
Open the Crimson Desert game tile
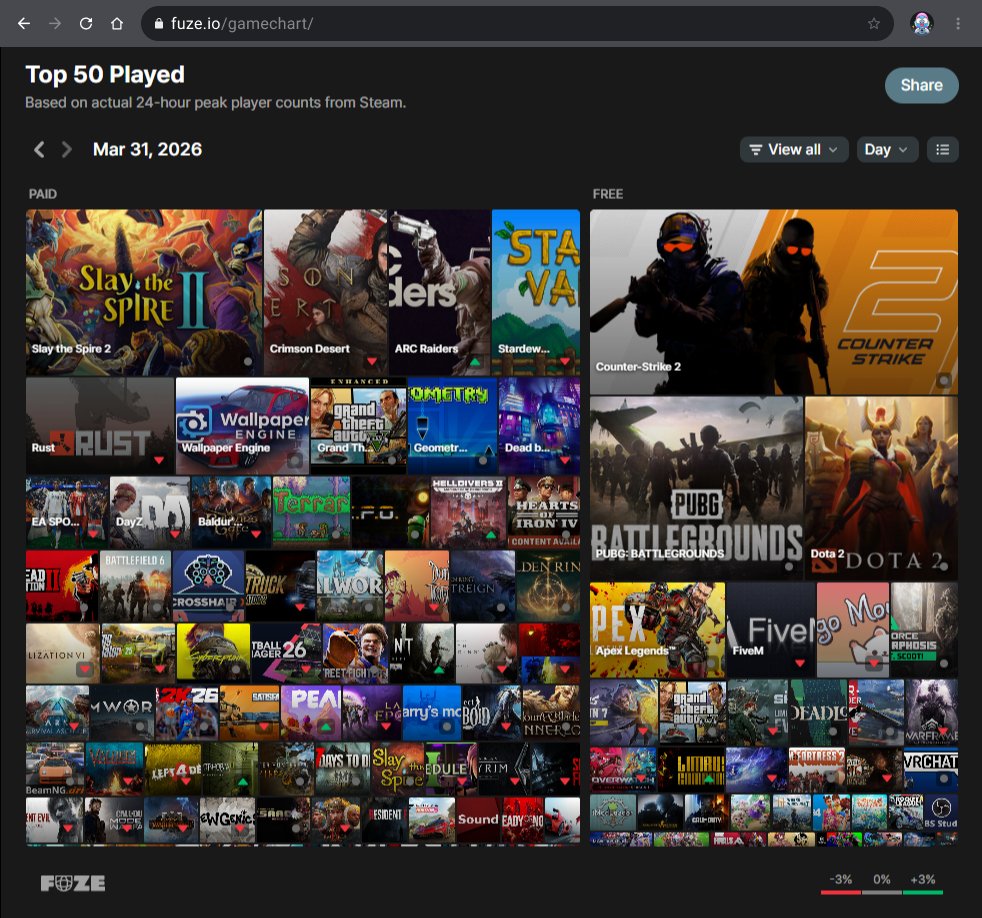click(326, 292)
